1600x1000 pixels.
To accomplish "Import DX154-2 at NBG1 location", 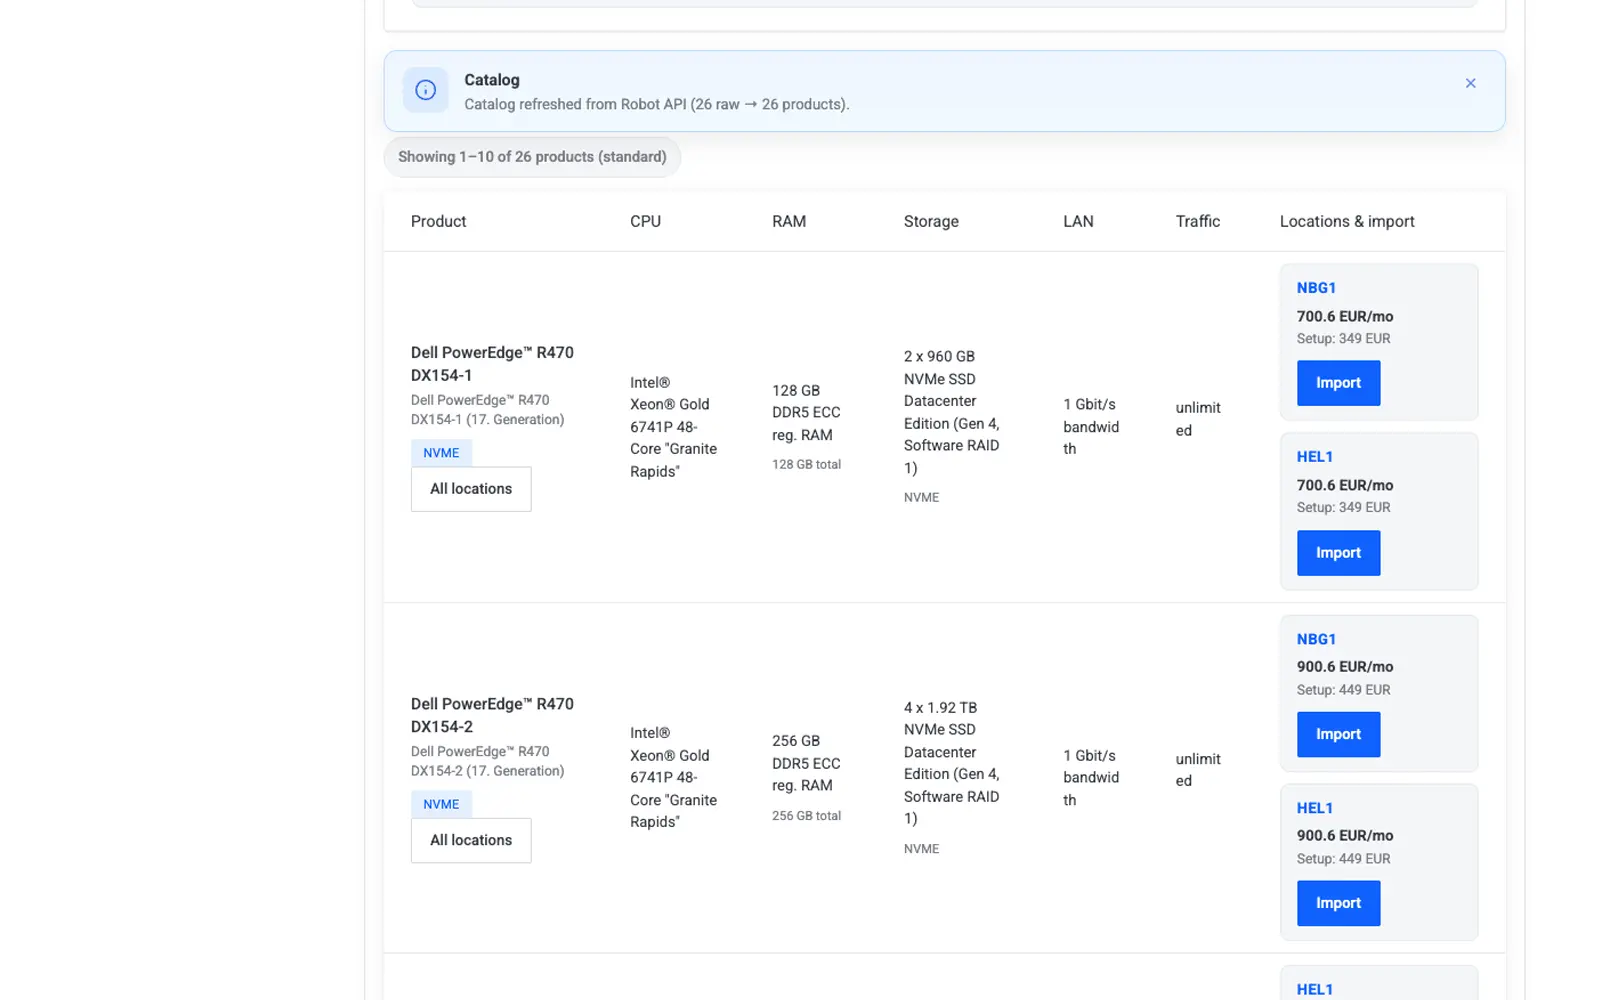I will coord(1338,734).
